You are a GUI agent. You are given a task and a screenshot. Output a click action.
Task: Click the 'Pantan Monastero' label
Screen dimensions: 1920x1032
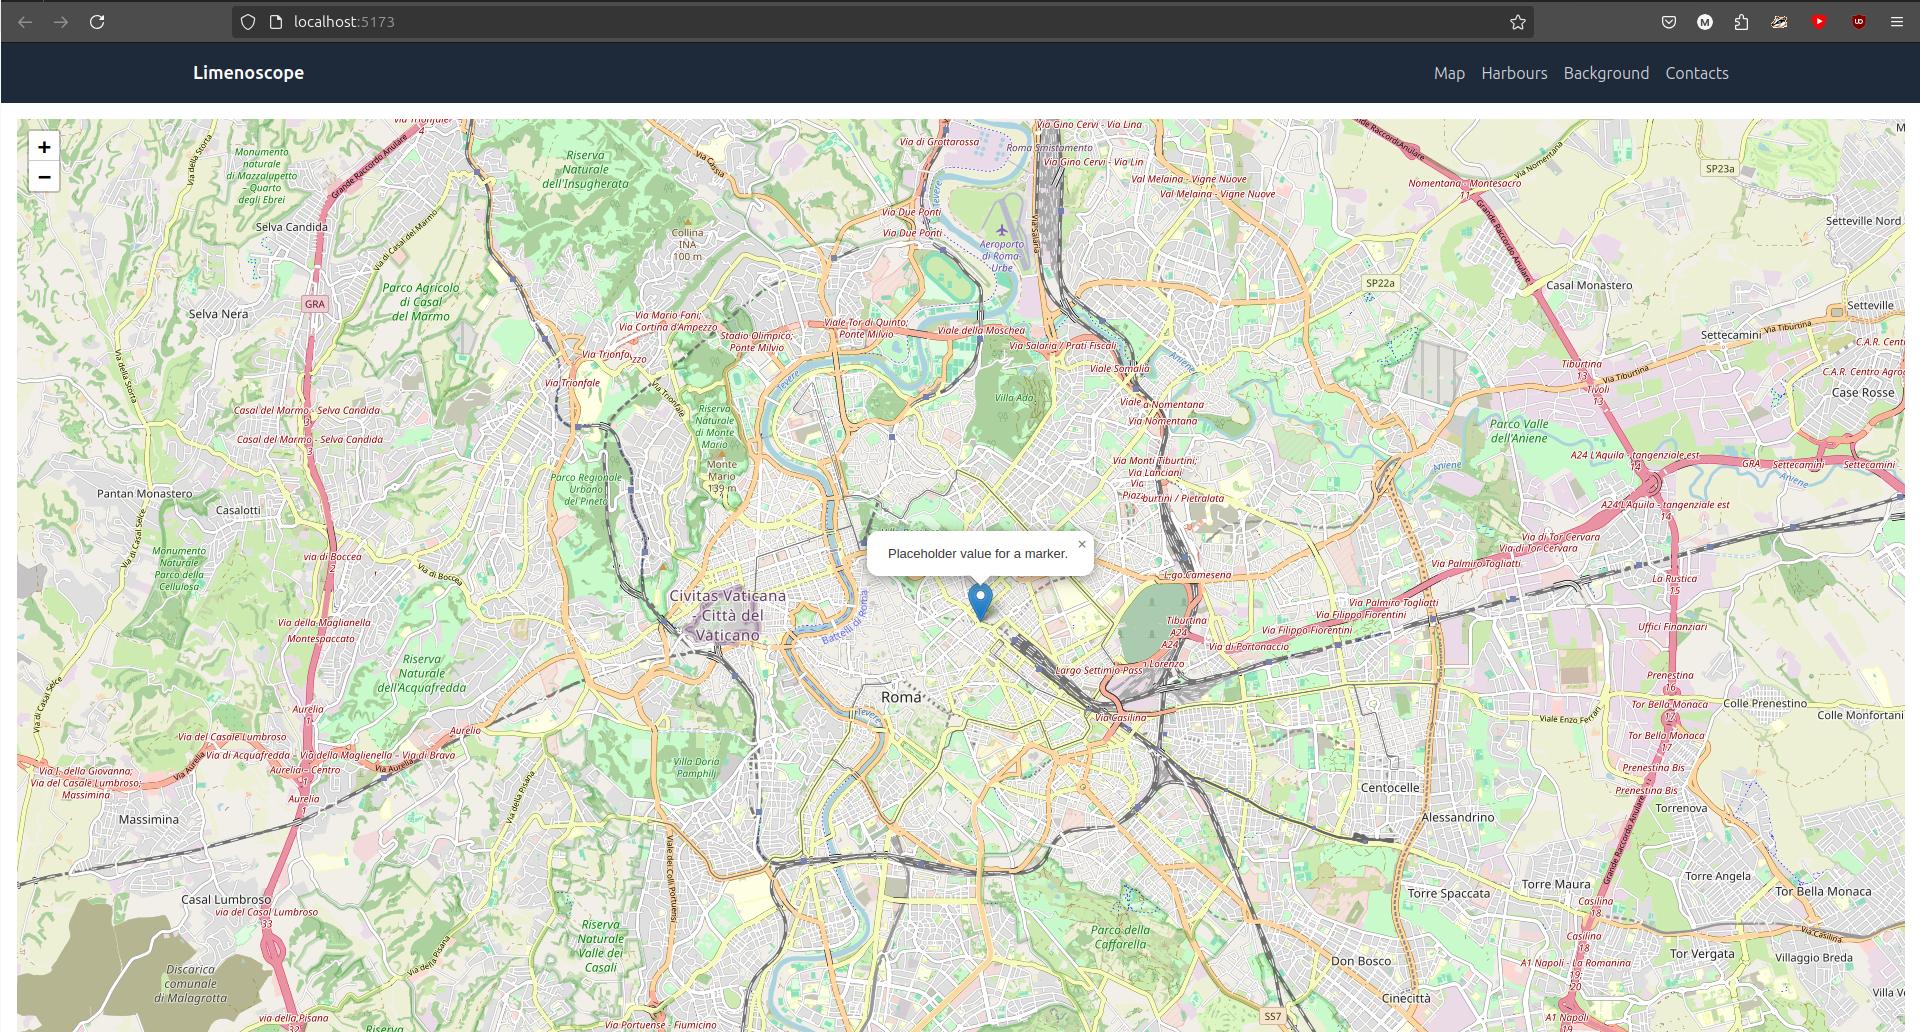pyautogui.click(x=145, y=494)
